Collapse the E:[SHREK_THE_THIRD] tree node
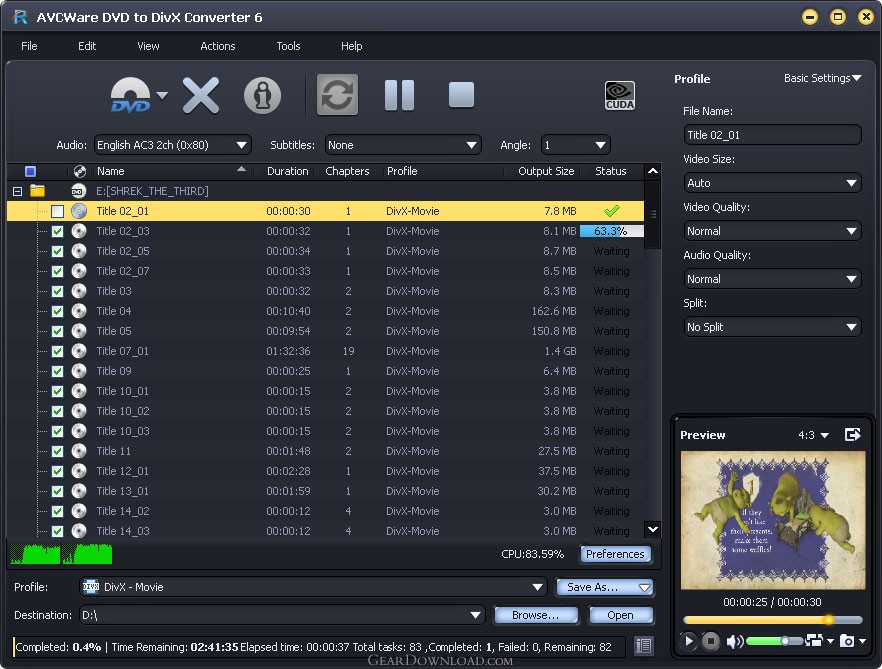882x669 pixels. pos(17,191)
